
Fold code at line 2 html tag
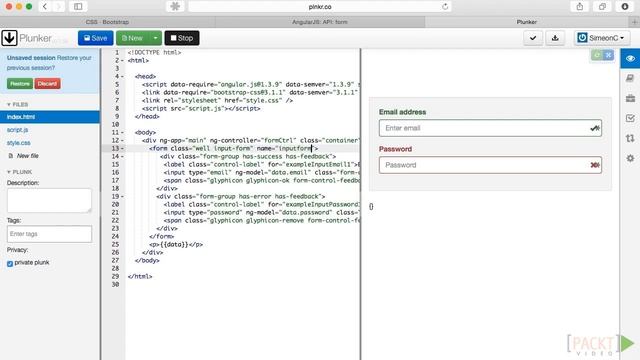122,60
